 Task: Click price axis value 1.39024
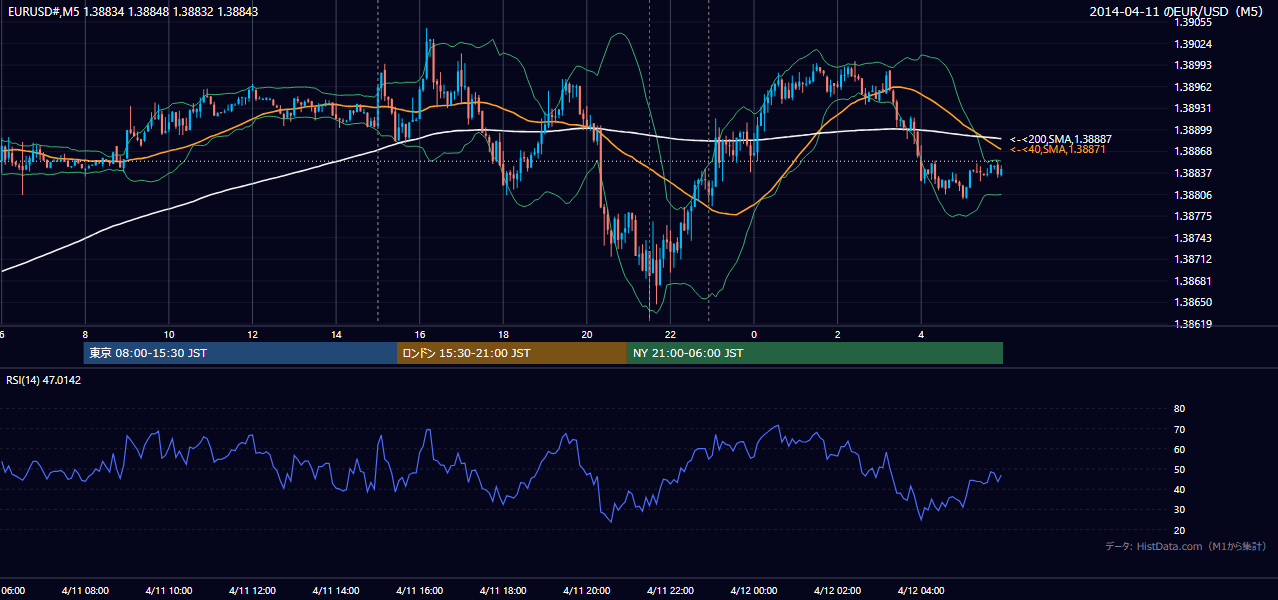coord(1194,44)
